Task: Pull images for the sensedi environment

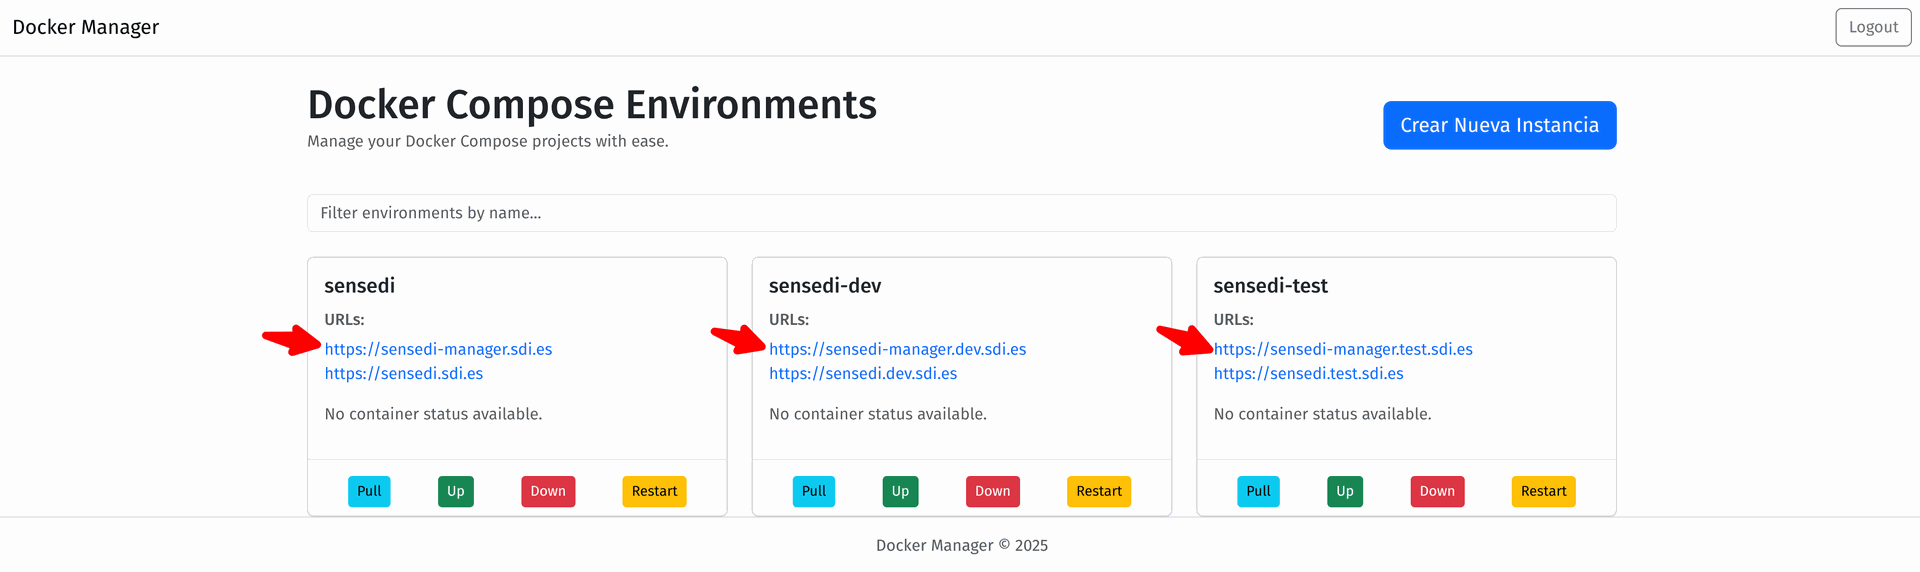Action: coord(369,491)
